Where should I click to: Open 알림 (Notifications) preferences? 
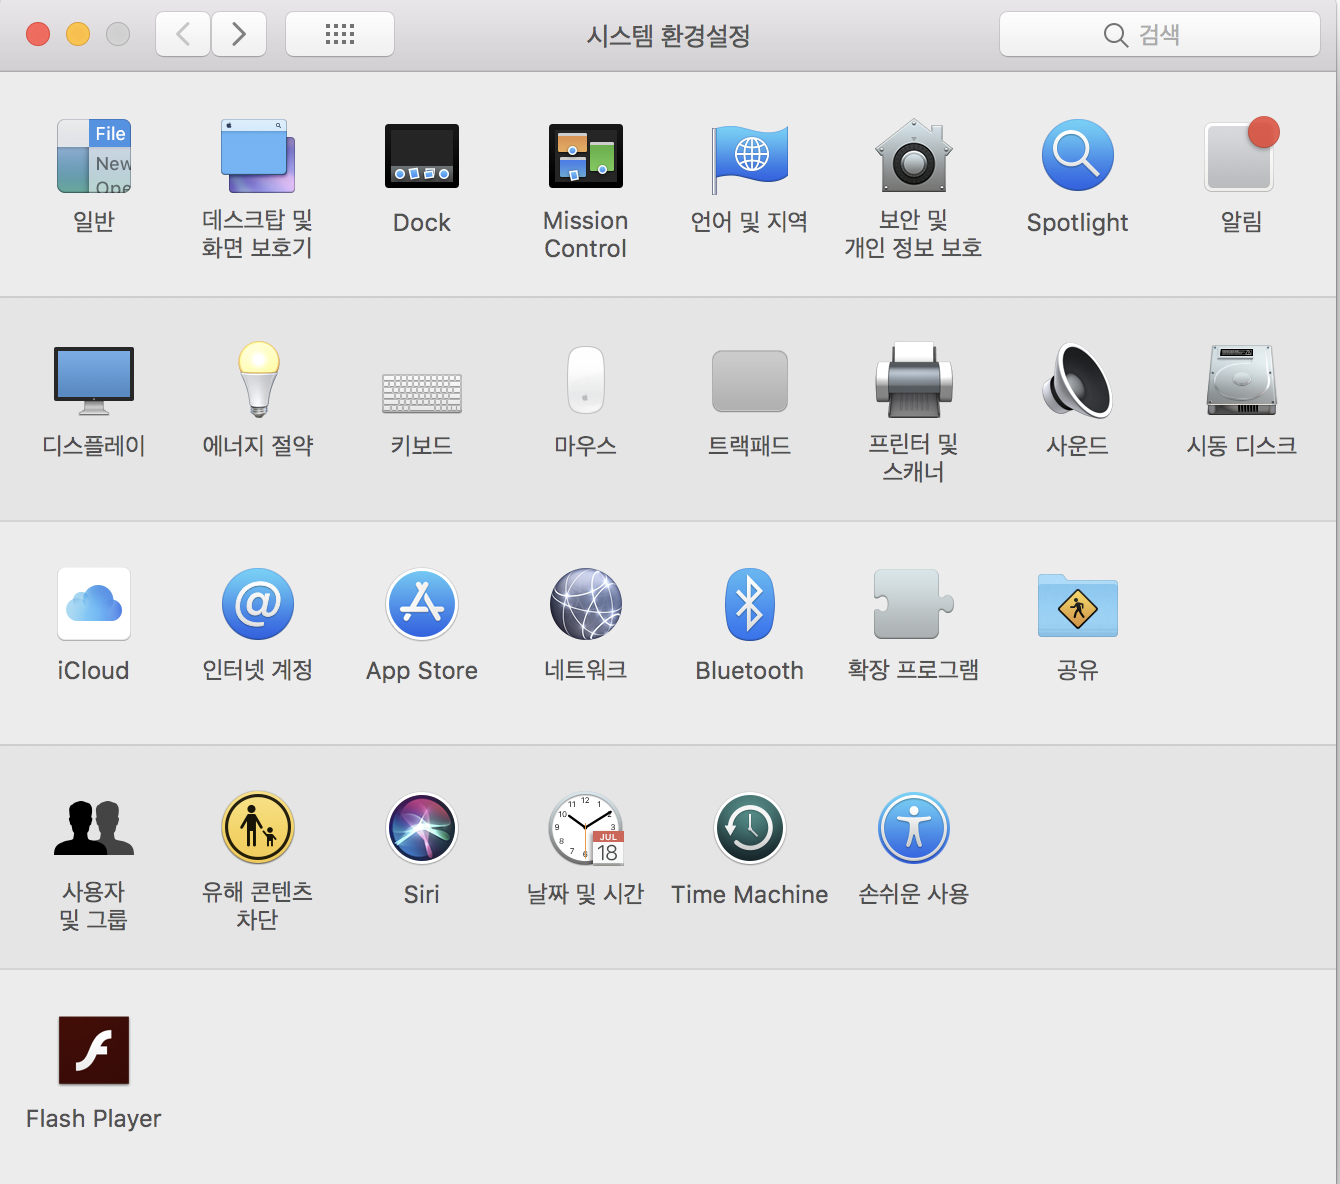[1241, 154]
